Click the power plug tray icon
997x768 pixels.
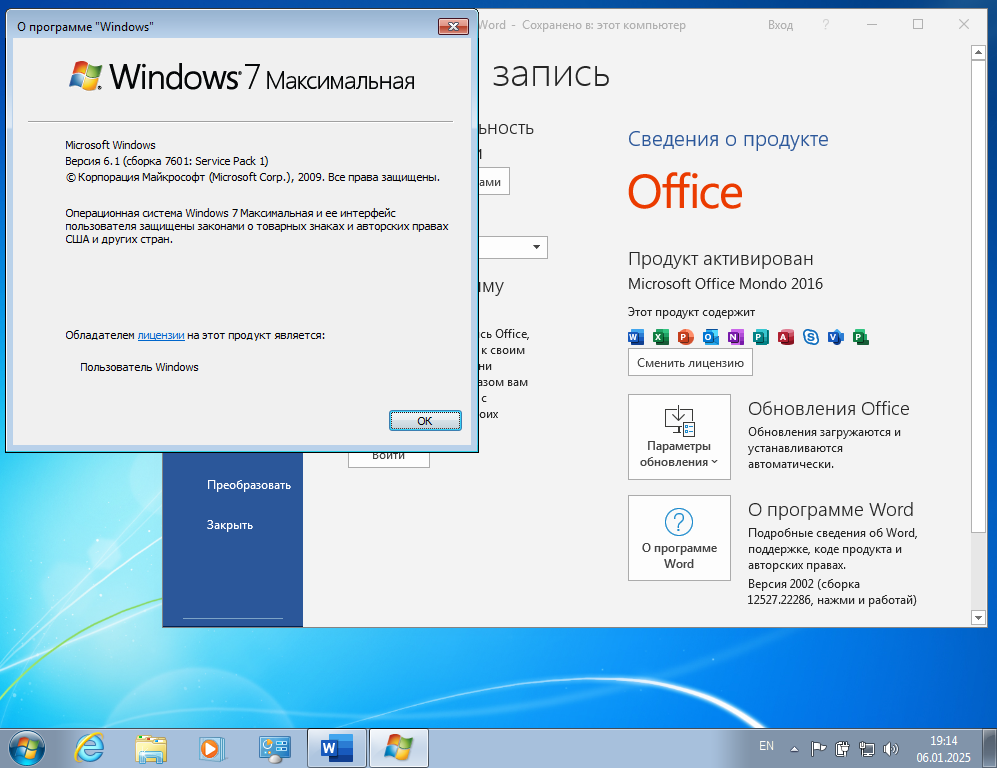[842, 749]
